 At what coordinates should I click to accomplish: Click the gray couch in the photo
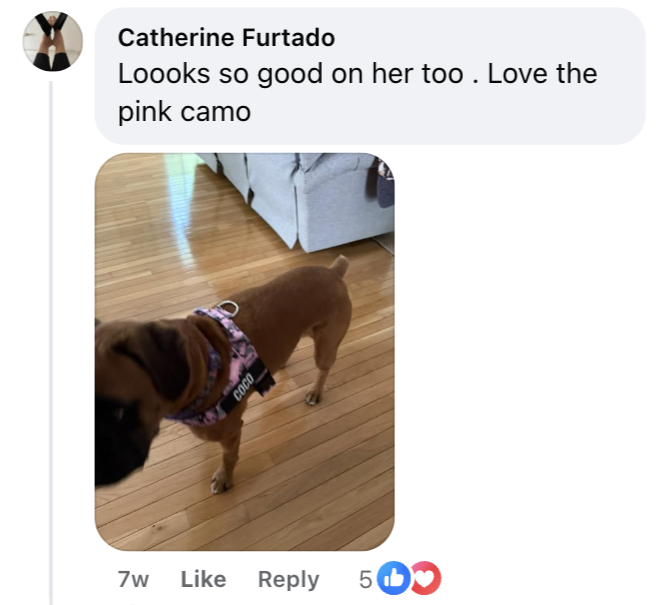pyautogui.click(x=298, y=200)
